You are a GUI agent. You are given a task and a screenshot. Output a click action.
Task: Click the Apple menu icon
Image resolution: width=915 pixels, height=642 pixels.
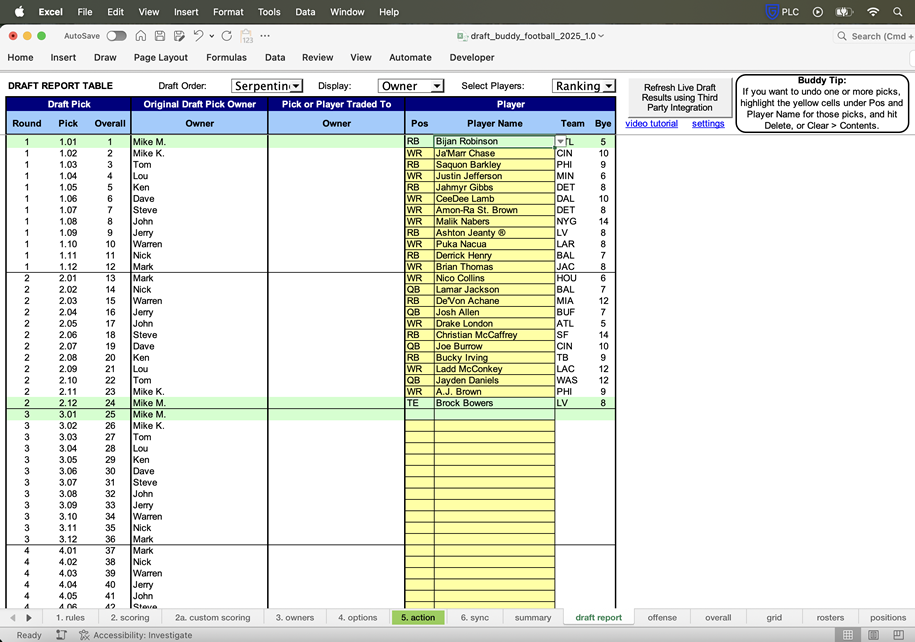(x=19, y=12)
